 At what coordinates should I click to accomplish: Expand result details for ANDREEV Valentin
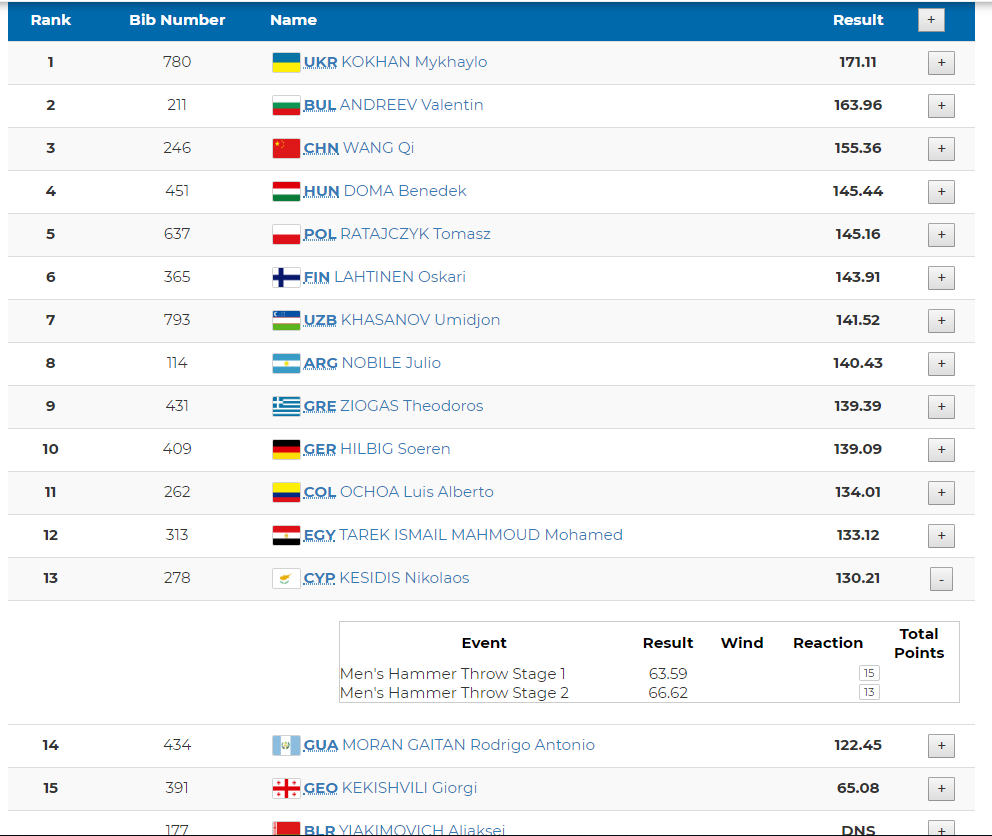(x=941, y=106)
